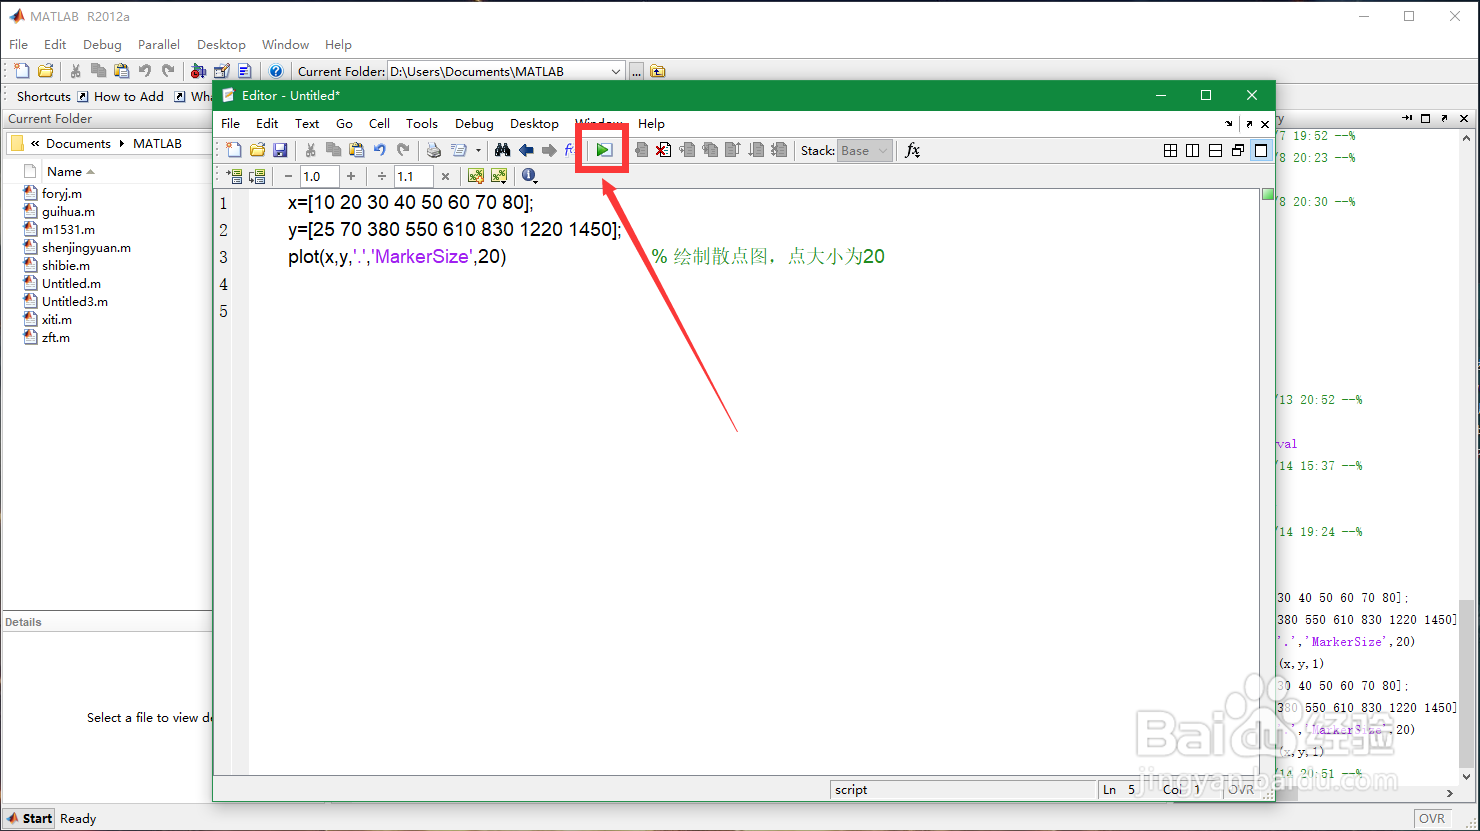Click the 1.1 multiply value field

(413, 176)
